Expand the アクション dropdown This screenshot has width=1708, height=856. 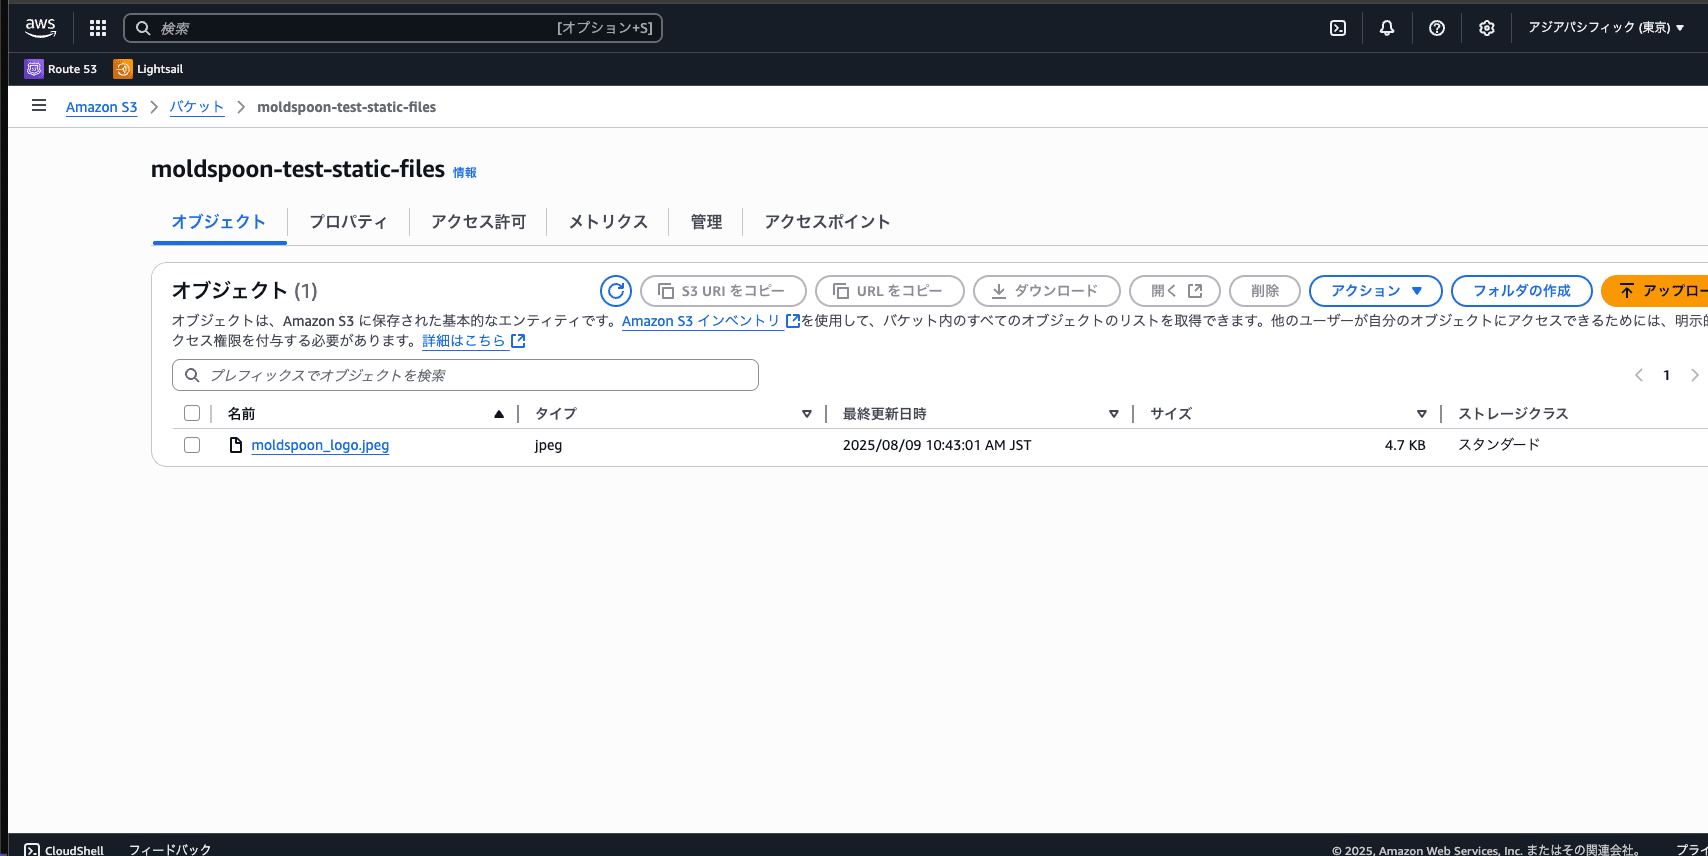click(x=1376, y=291)
